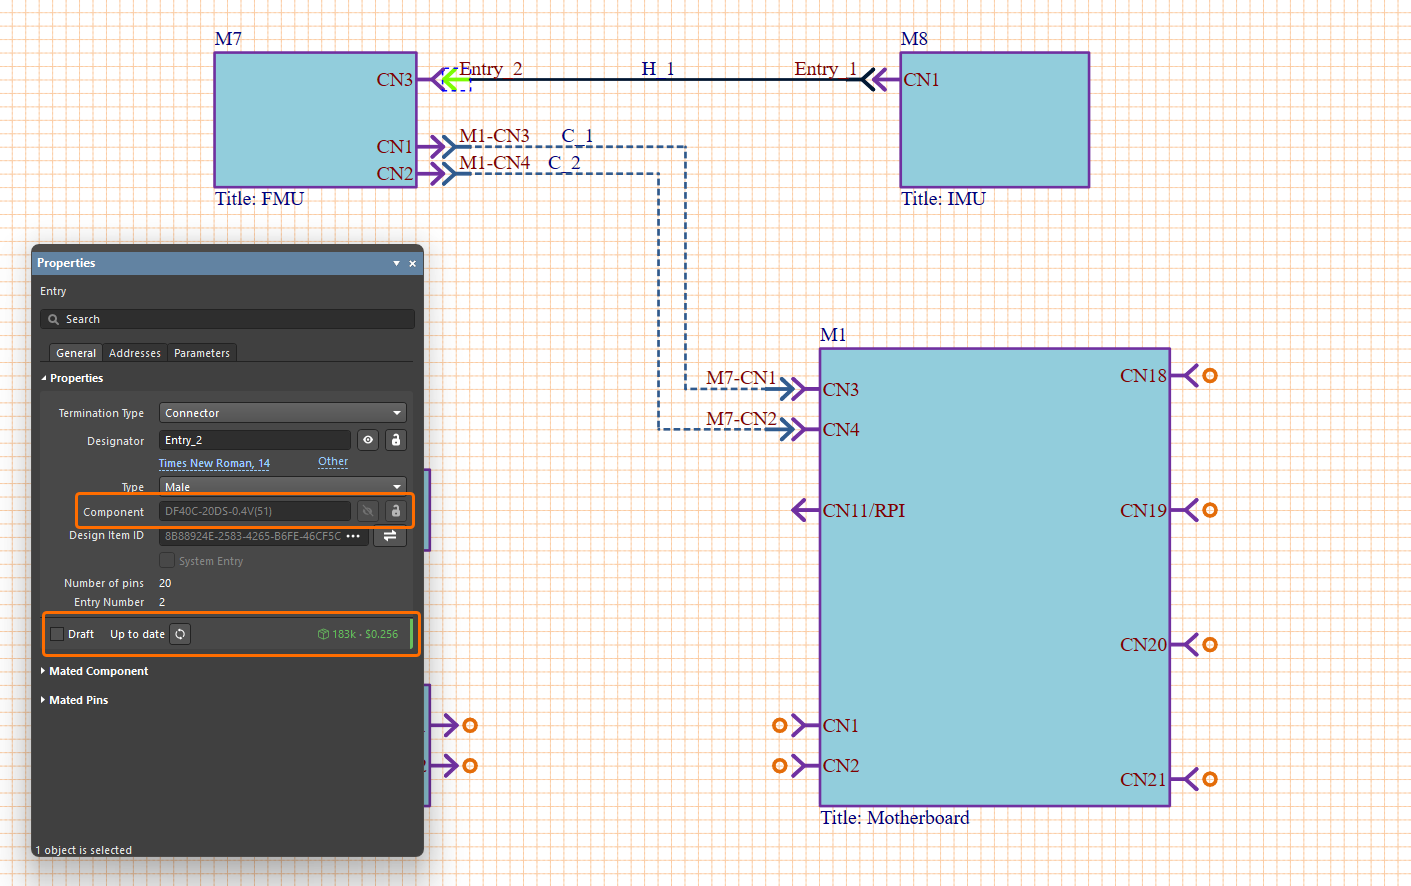
Task: Click the Up to date refresh icon
Action: point(180,634)
